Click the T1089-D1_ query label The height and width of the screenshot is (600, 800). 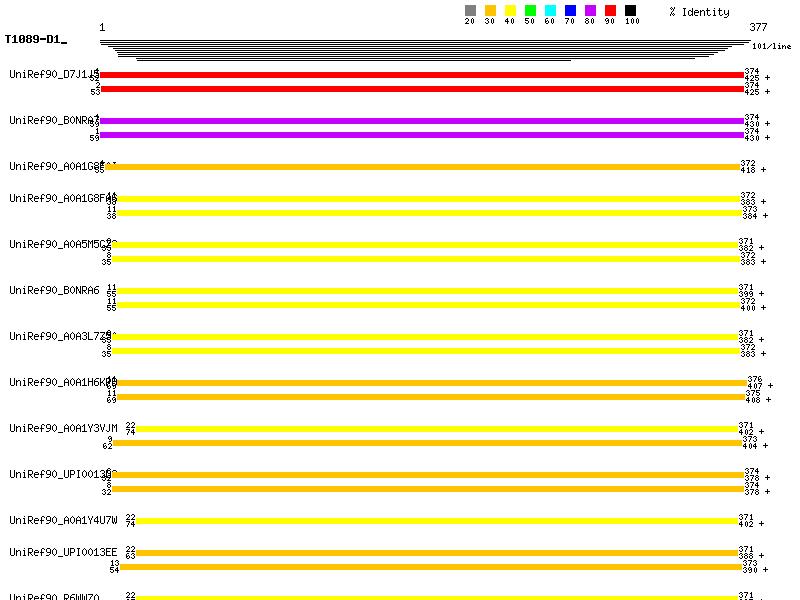[35, 40]
